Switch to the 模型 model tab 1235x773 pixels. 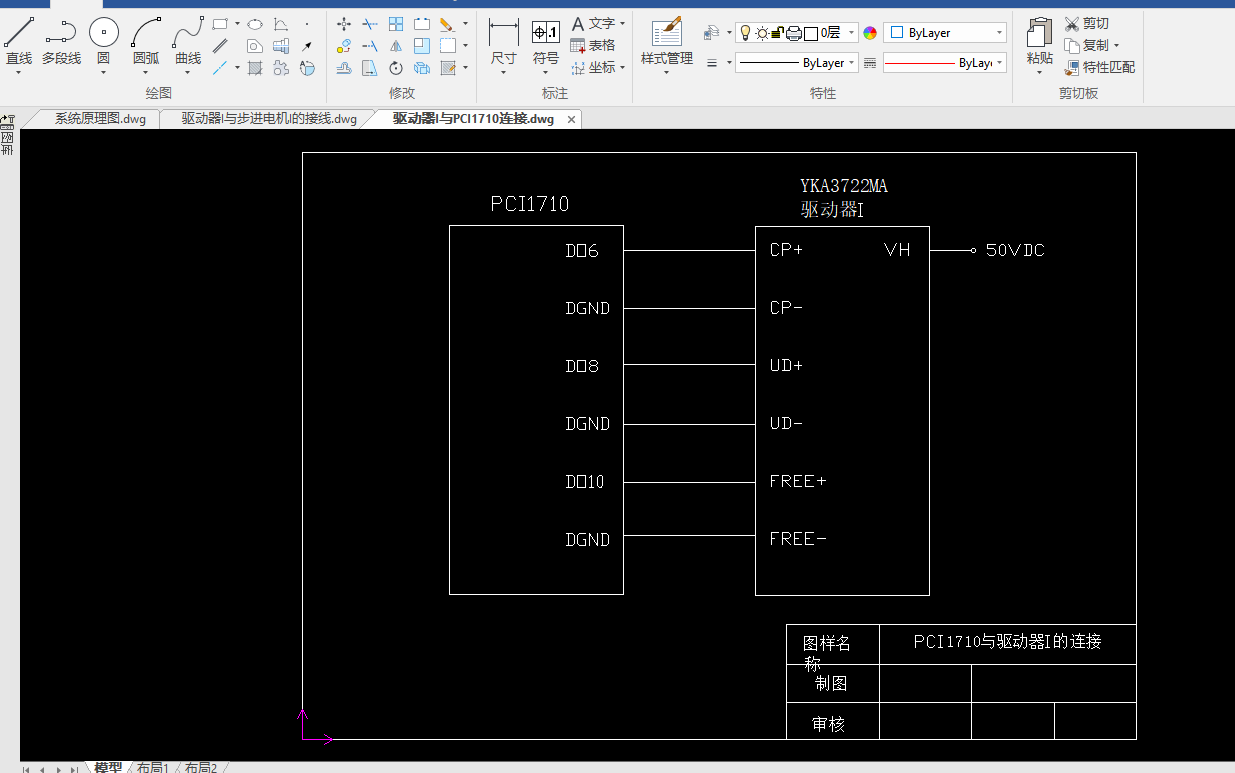[x=108, y=767]
